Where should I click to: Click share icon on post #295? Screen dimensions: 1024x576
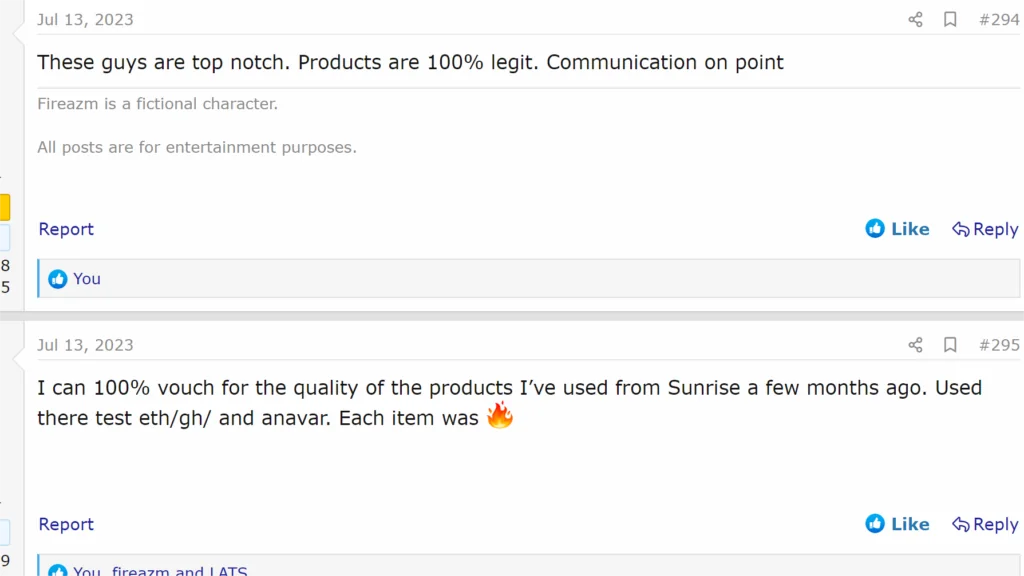coord(915,345)
